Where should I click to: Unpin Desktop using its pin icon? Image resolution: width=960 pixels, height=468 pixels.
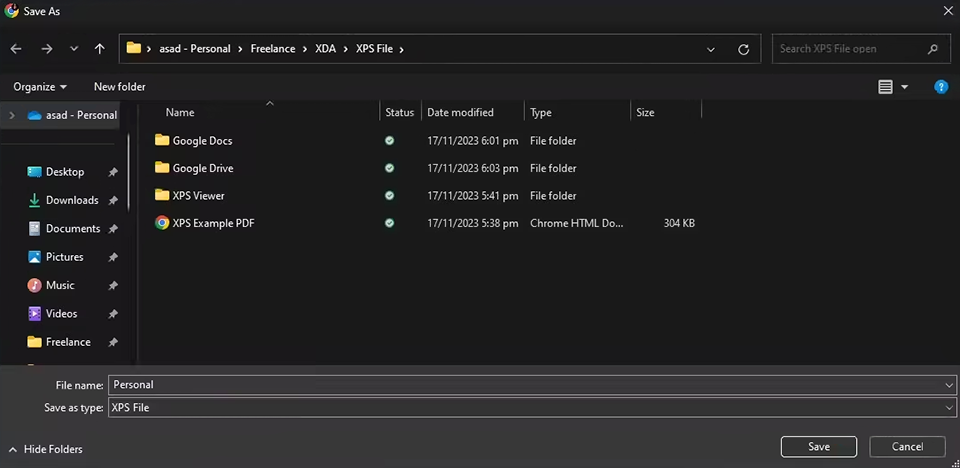click(113, 173)
